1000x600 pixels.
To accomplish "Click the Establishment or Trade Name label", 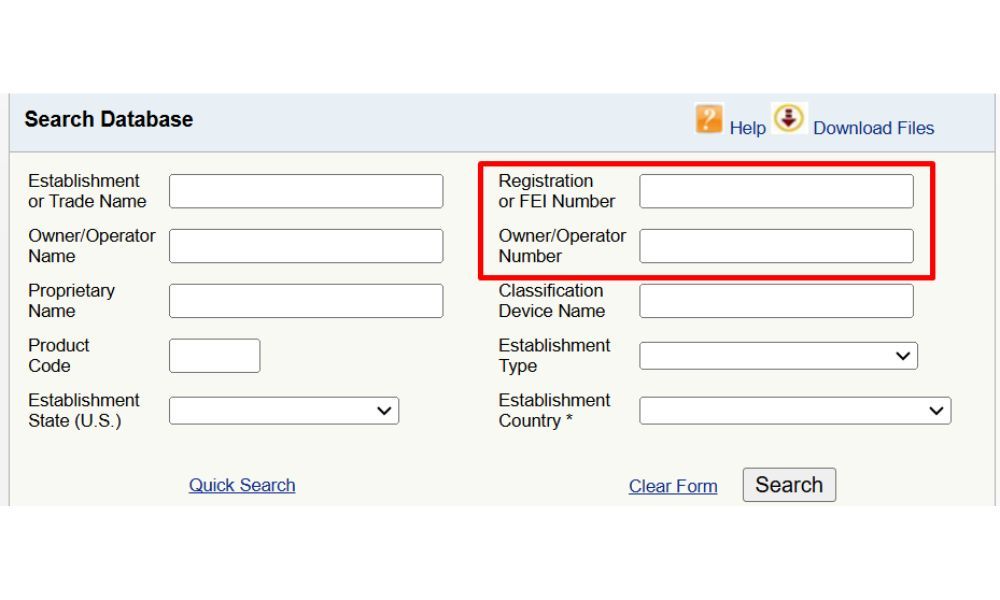I will (x=87, y=191).
